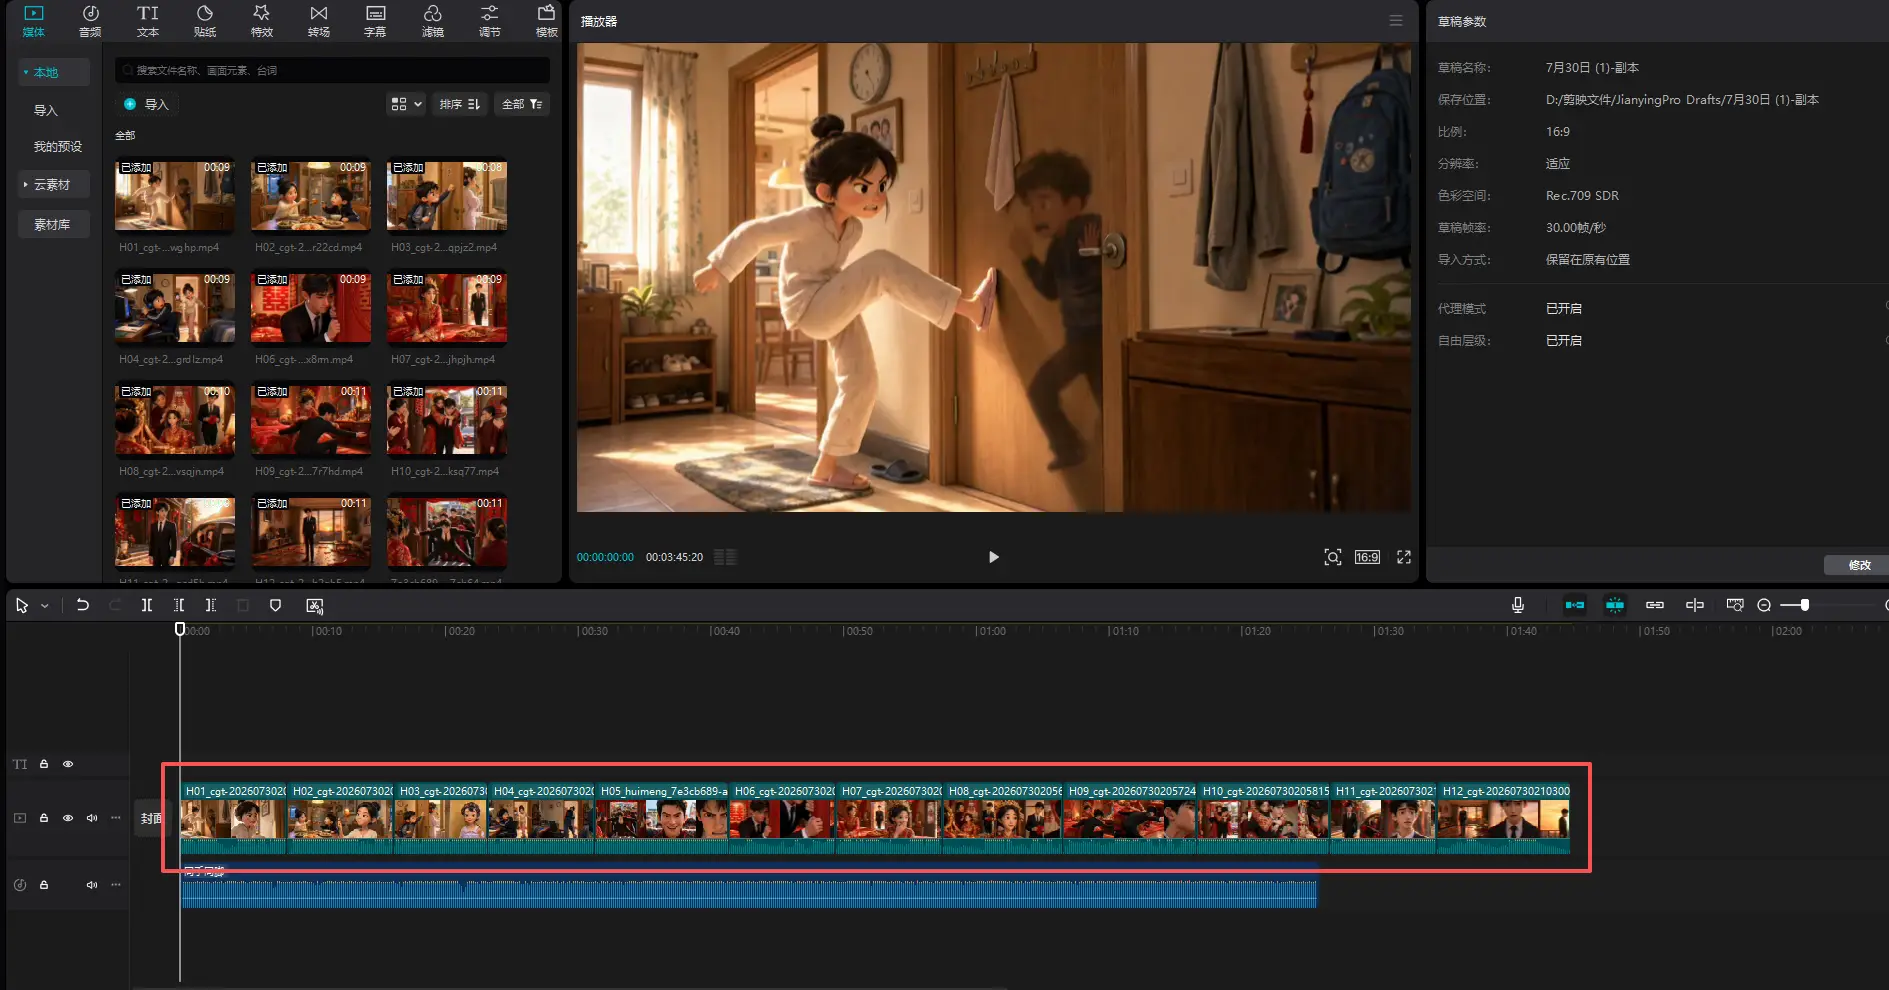Open the 转场 (Transitions) tab

click(319, 21)
